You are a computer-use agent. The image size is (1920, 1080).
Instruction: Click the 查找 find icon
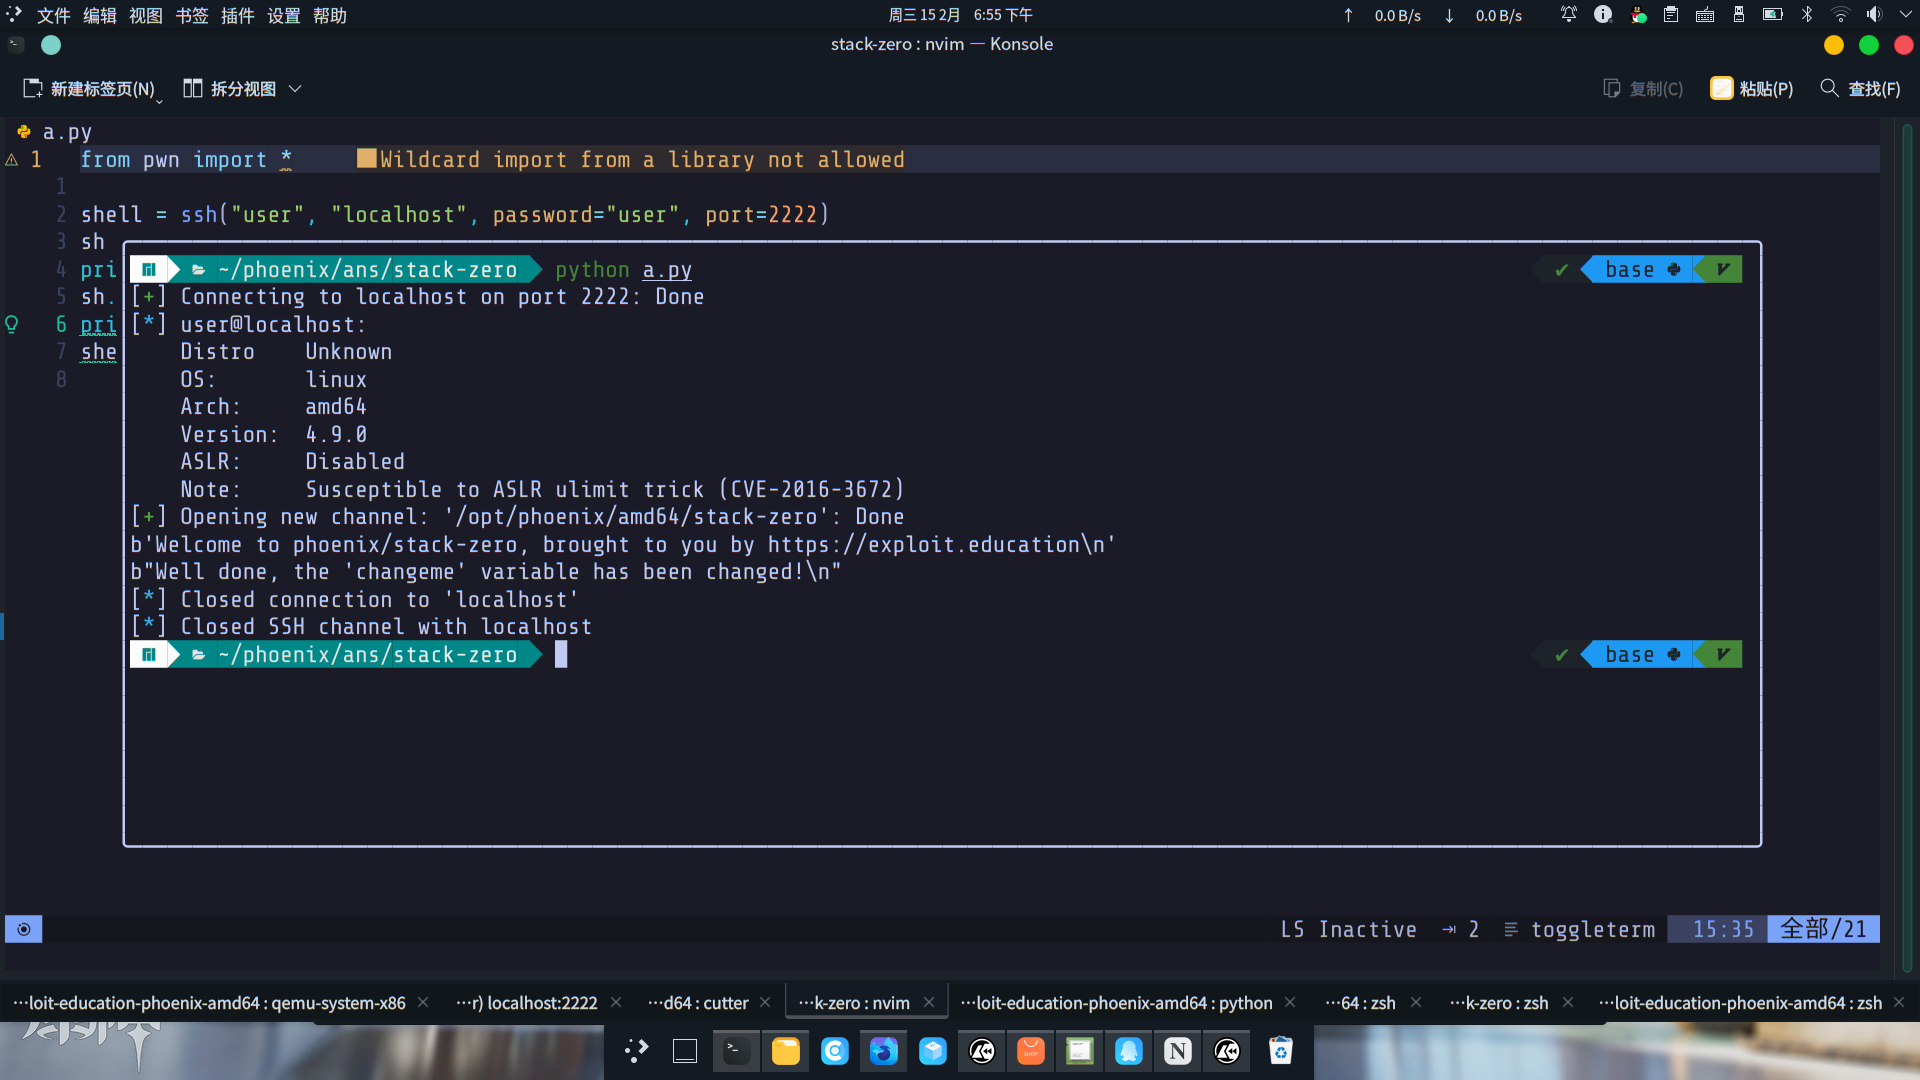coord(1829,88)
